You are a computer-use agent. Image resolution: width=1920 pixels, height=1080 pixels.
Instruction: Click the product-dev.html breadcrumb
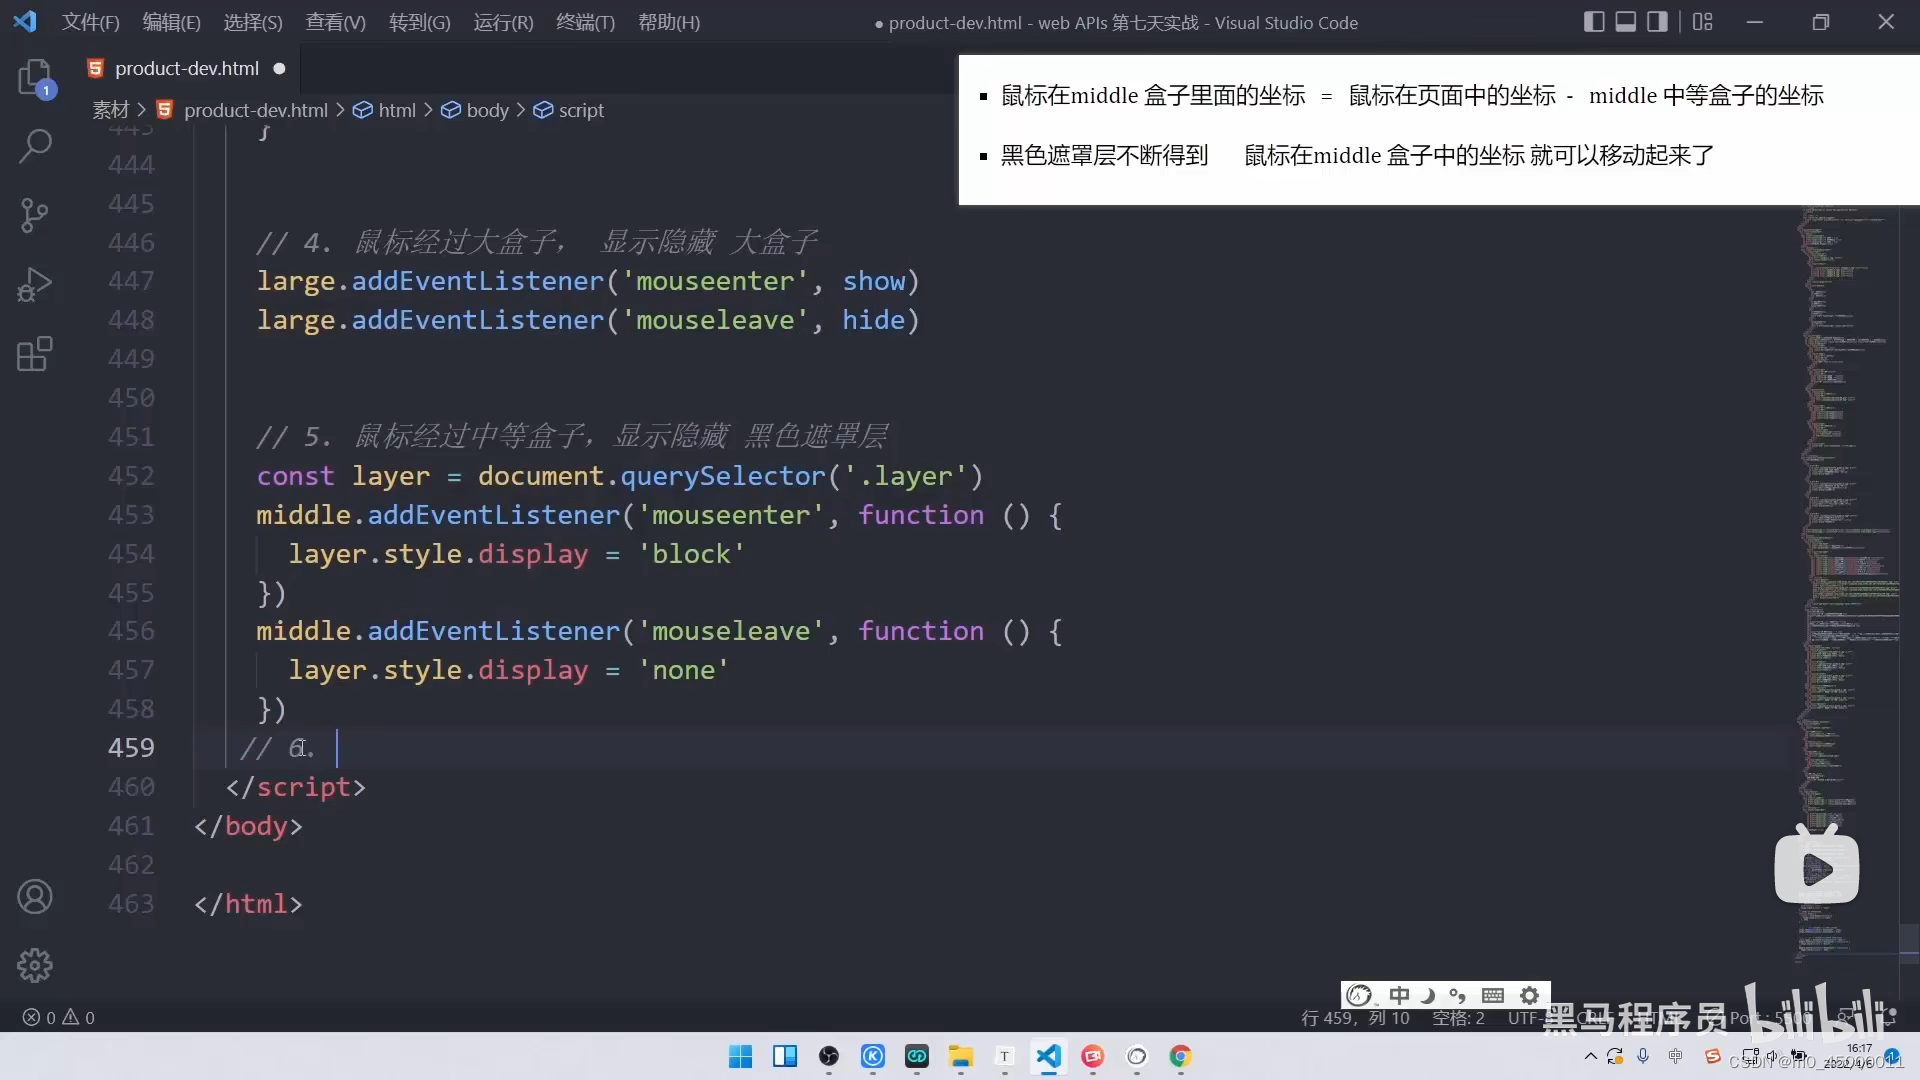coord(256,110)
